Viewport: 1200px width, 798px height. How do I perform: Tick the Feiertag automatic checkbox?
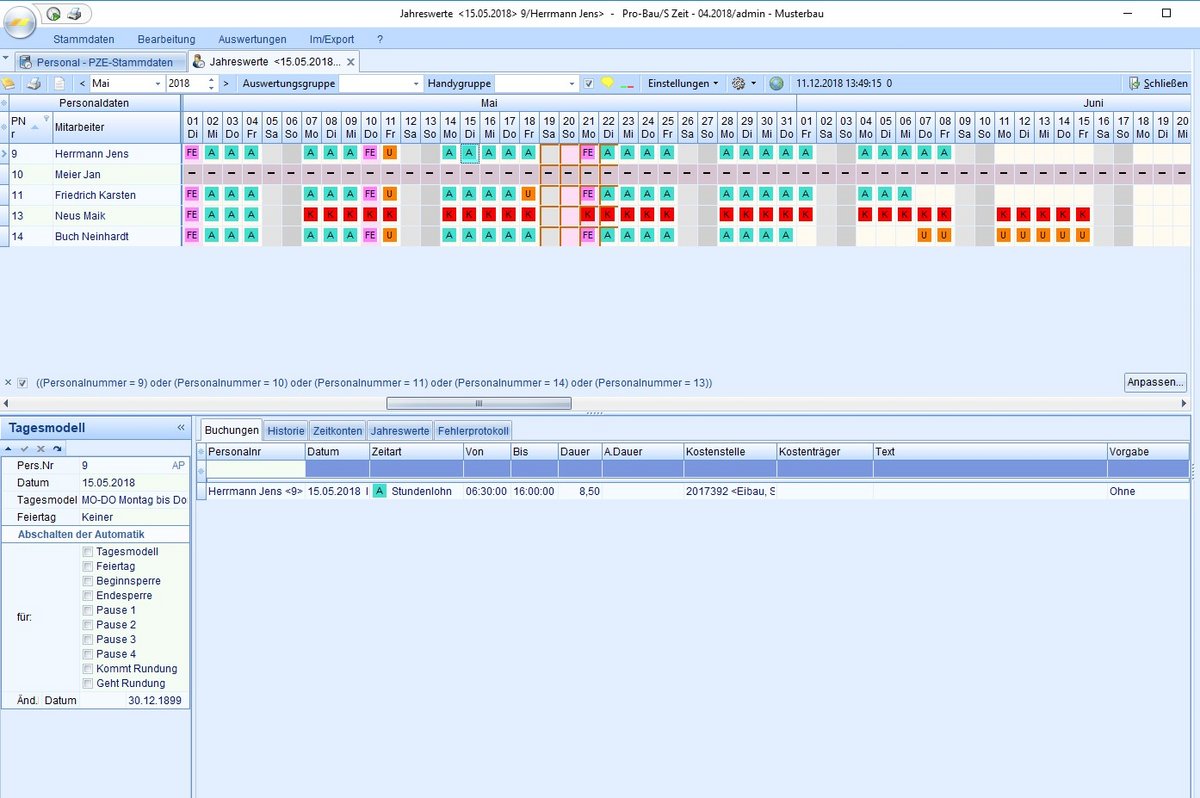click(89, 566)
